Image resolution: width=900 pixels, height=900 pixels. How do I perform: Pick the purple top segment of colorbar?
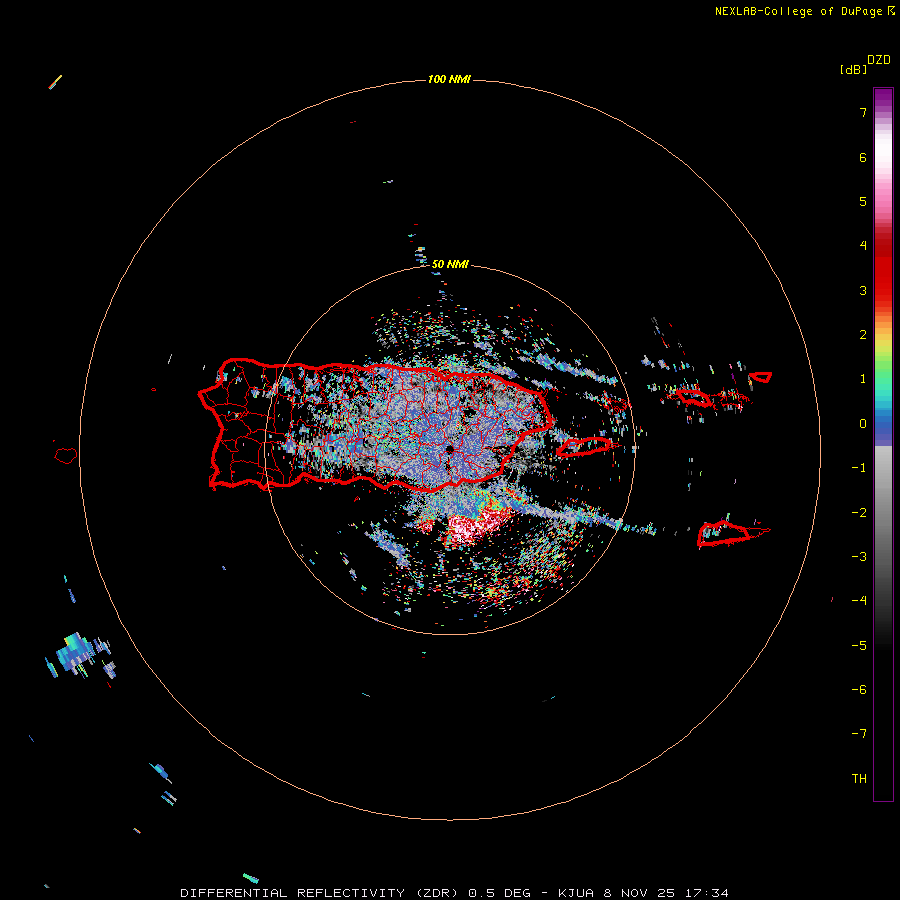tap(883, 99)
